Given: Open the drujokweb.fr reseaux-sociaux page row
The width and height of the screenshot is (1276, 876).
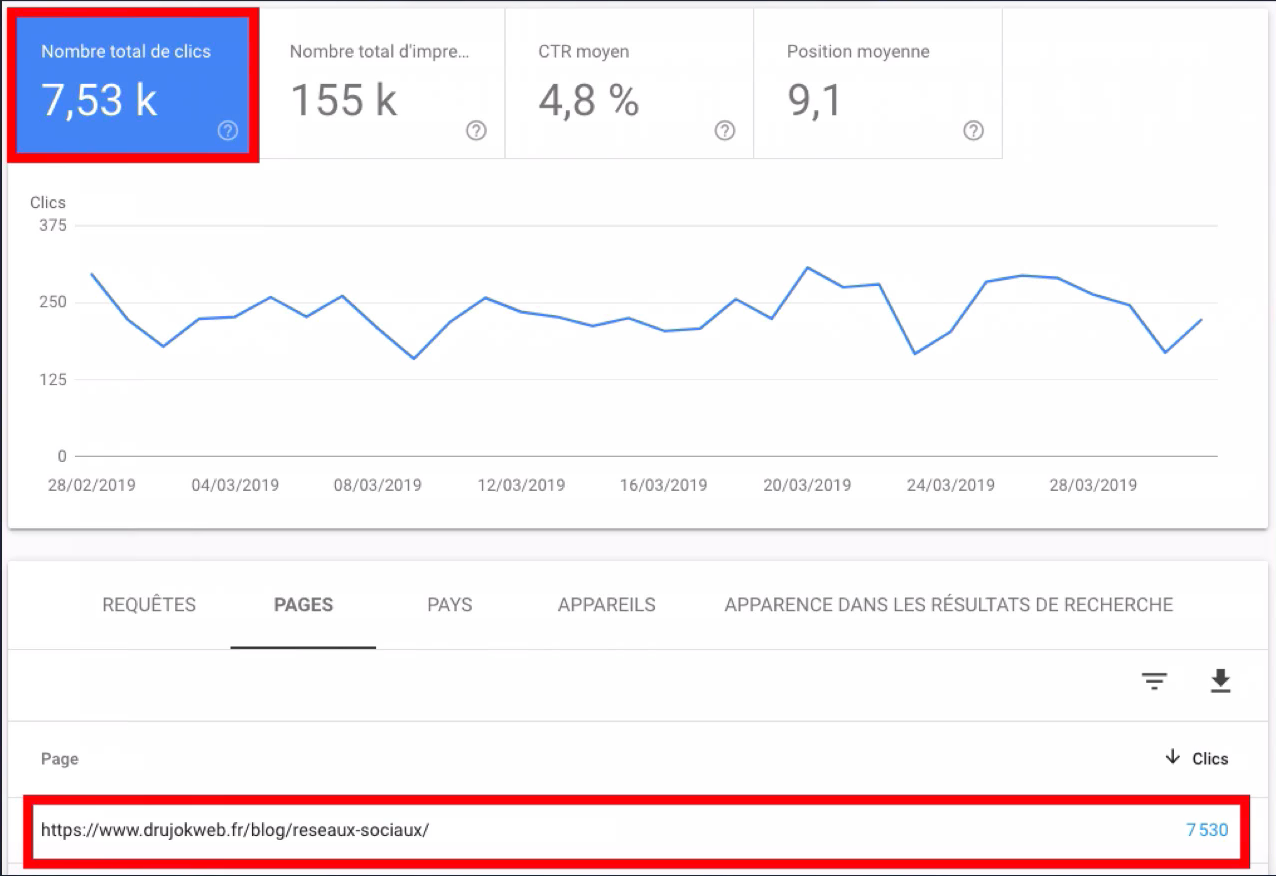Looking at the screenshot, I should coord(637,829).
